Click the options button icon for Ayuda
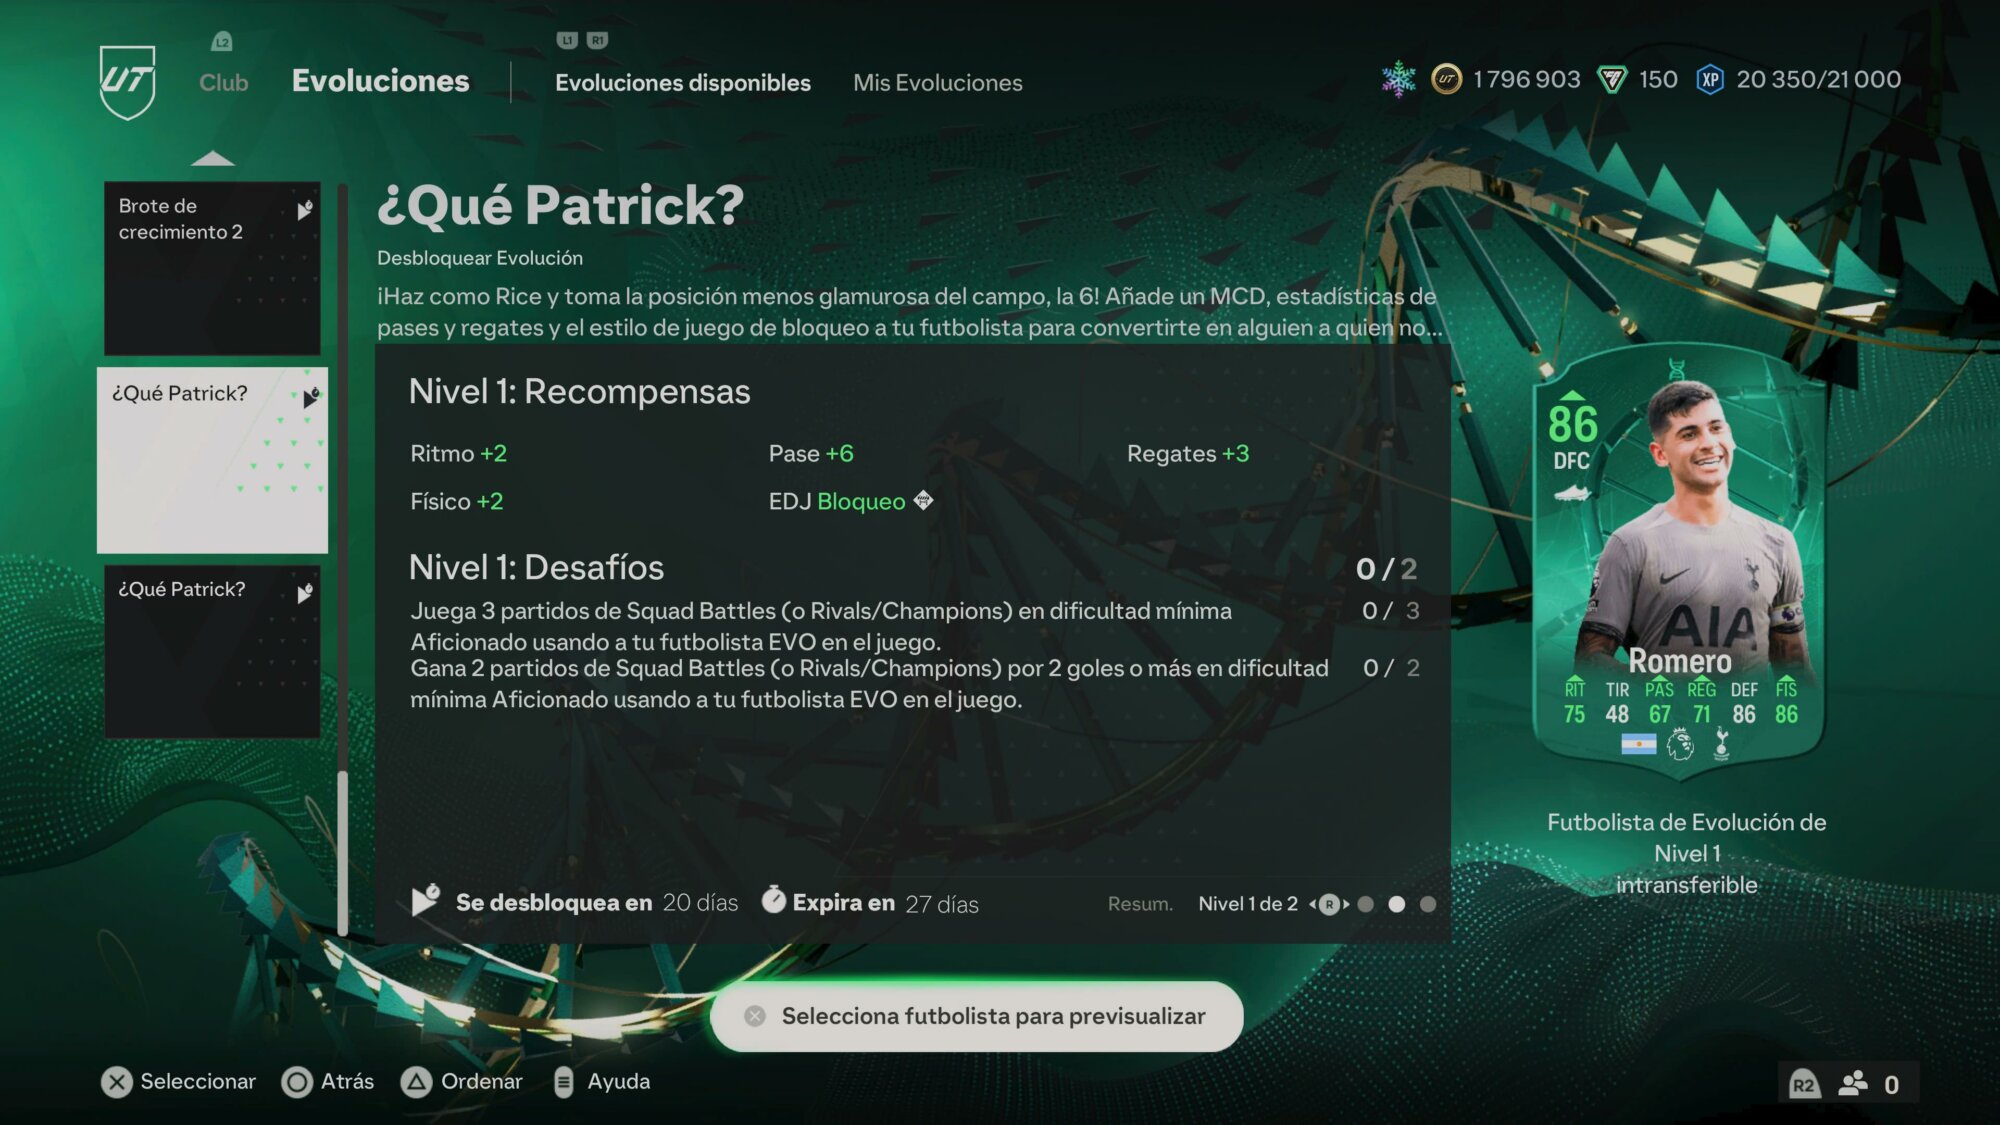Image resolution: width=2000 pixels, height=1125 pixels. (563, 1082)
